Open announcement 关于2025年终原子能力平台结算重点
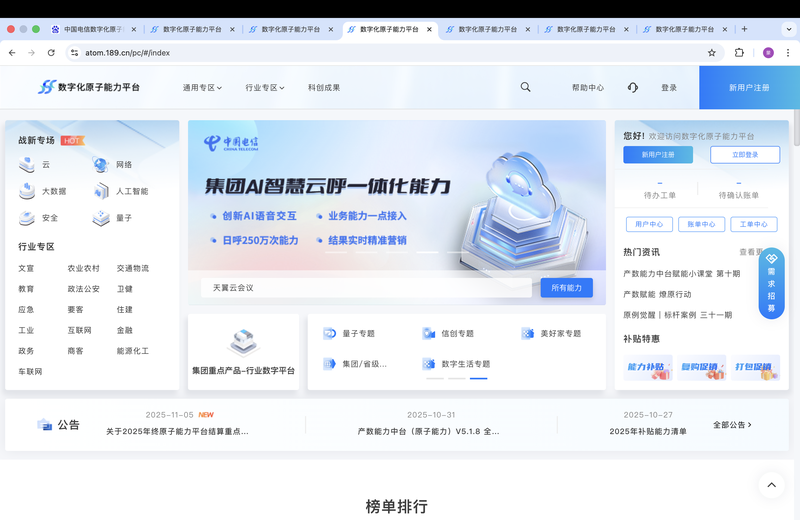 [x=177, y=431]
